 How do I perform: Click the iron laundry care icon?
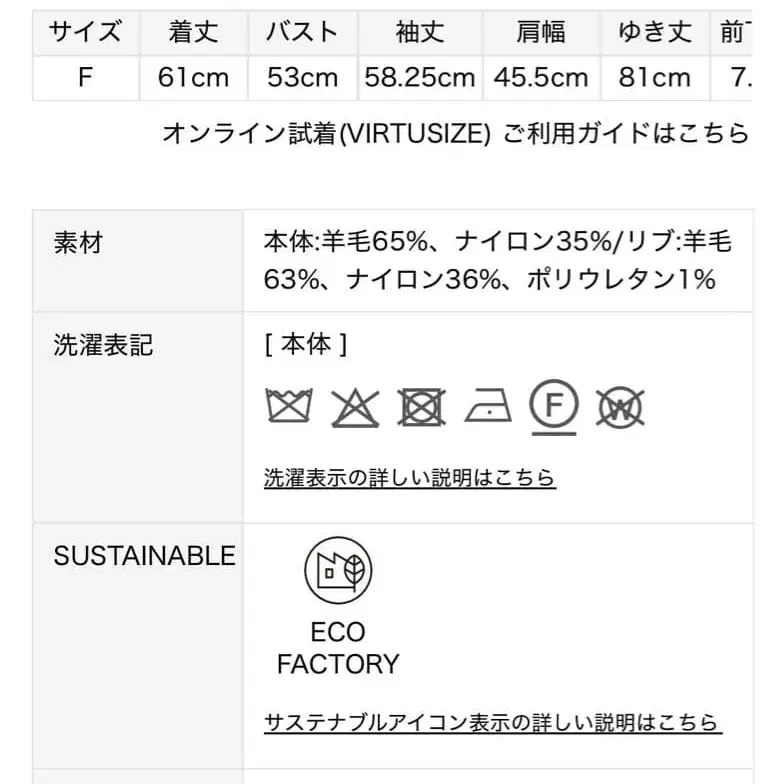[x=488, y=406]
